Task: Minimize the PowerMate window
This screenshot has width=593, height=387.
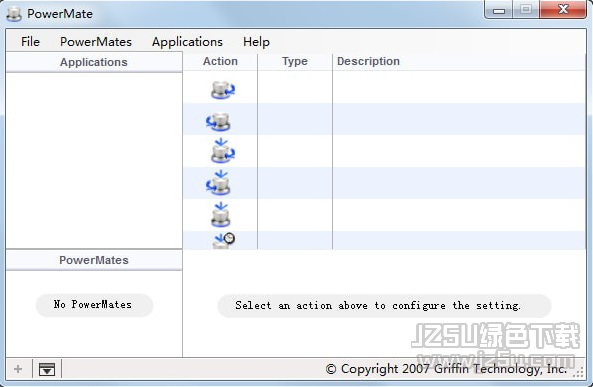Action: coord(499,10)
